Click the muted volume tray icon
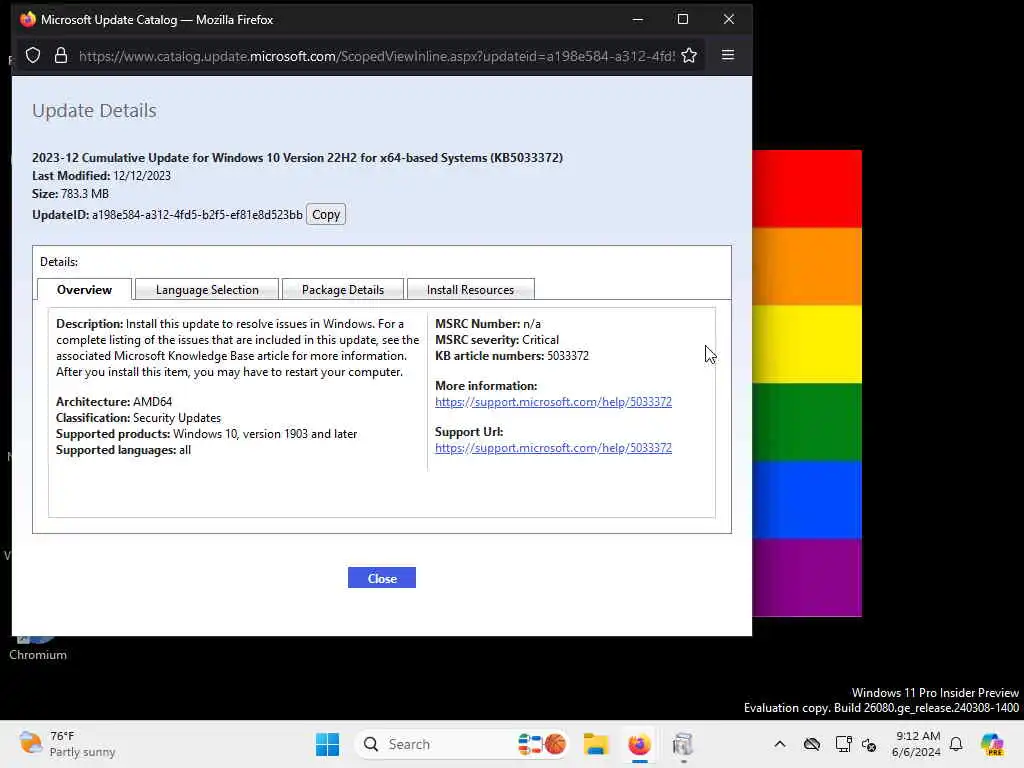Screen dimensions: 1024x768 (x=869, y=744)
